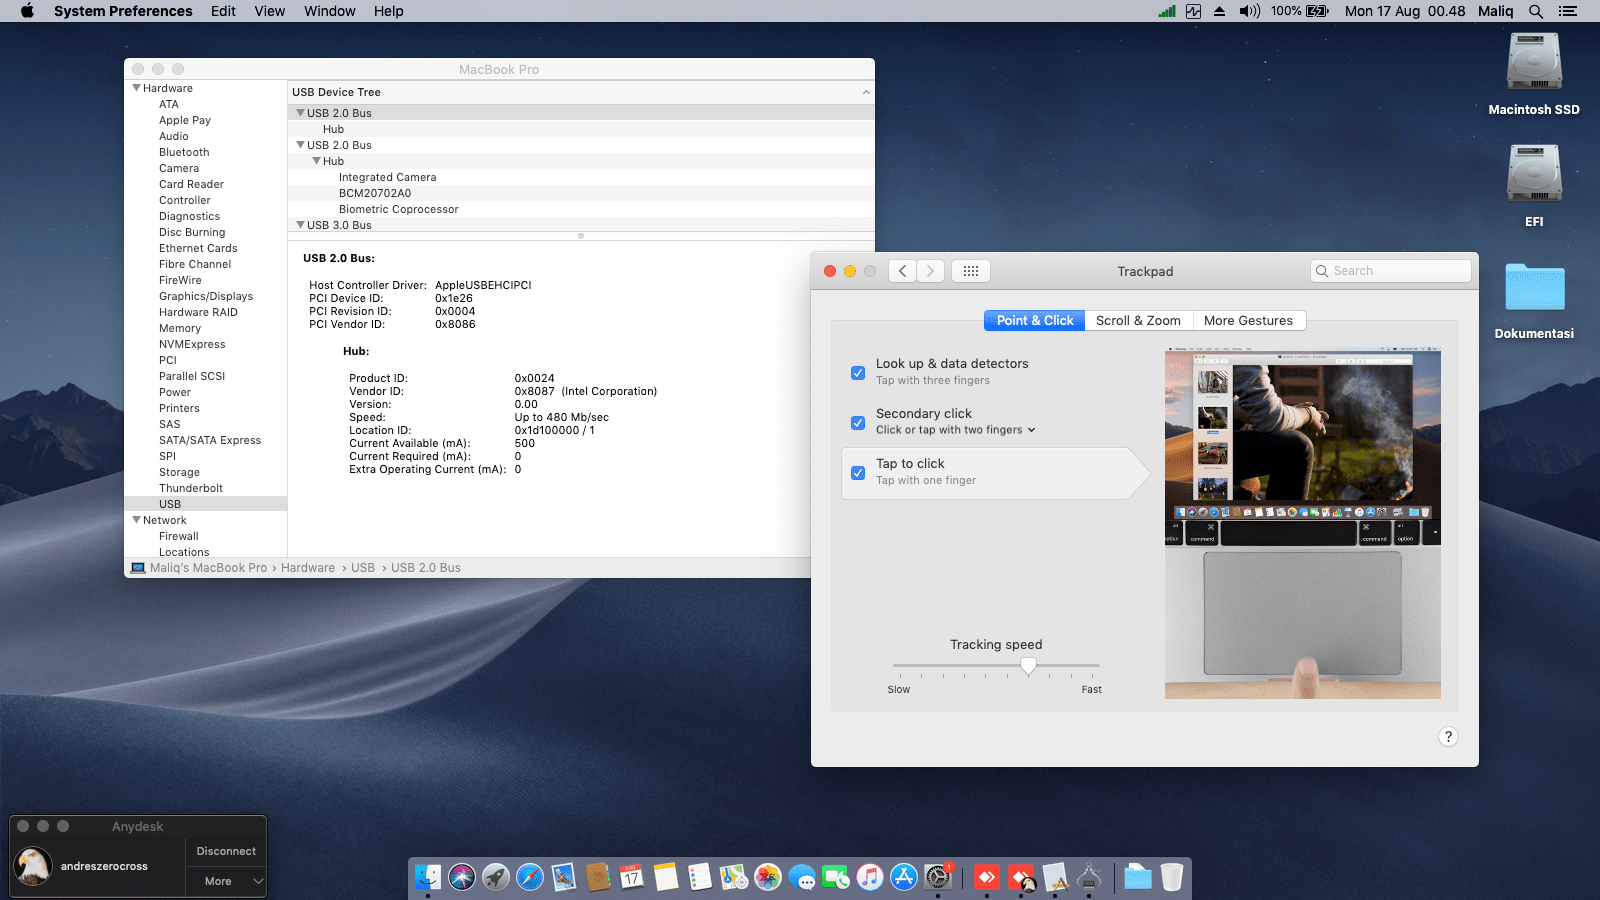Click Disconnect in the Anydesk panel
The height and width of the screenshot is (900, 1600).
226,851
